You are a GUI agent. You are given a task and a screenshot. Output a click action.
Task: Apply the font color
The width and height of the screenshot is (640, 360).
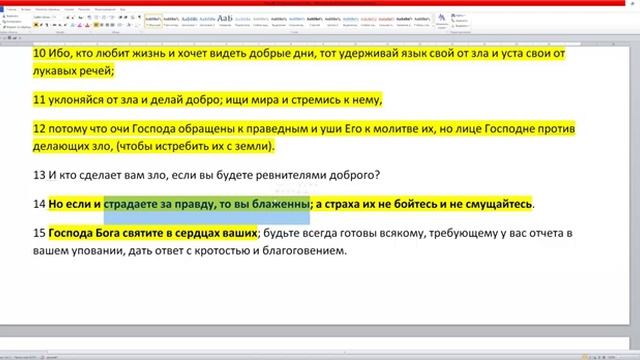(x=87, y=25)
